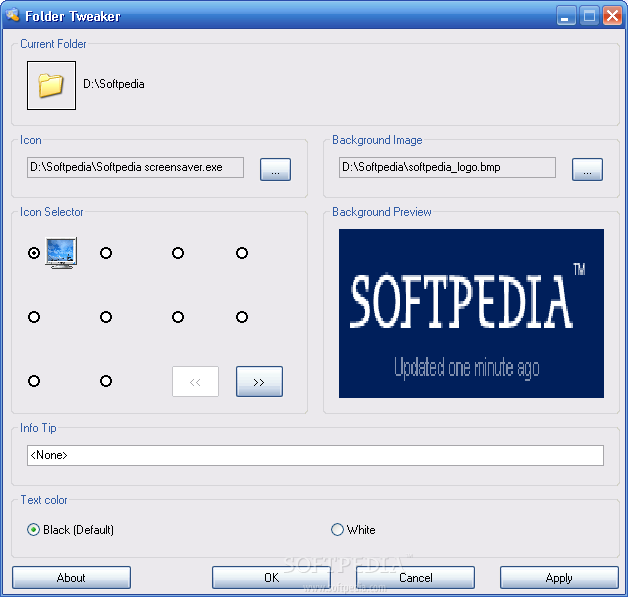Select the fourth radio button in top icon row
Image resolution: width=628 pixels, height=597 pixels.
point(242,253)
